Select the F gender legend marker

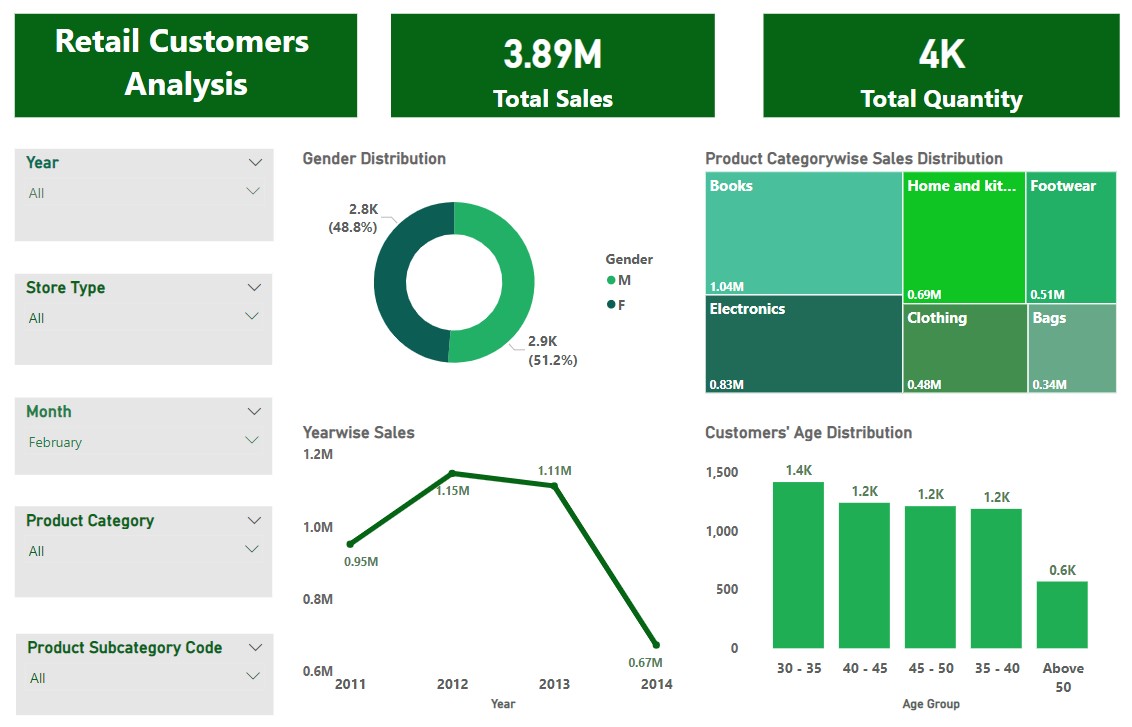point(611,305)
